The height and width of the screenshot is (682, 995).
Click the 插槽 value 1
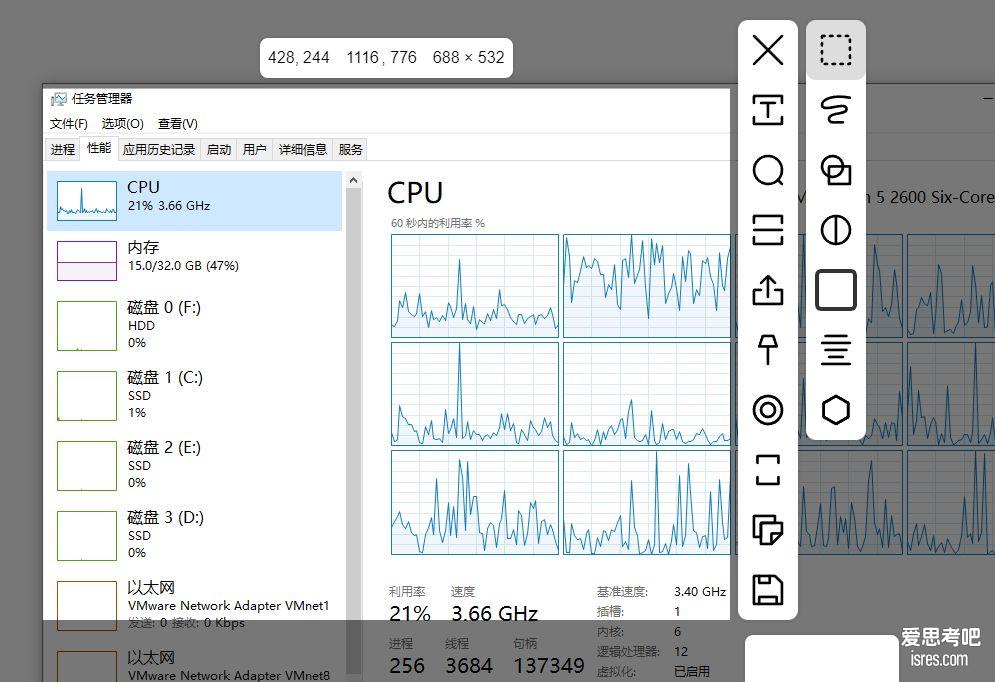point(677,612)
